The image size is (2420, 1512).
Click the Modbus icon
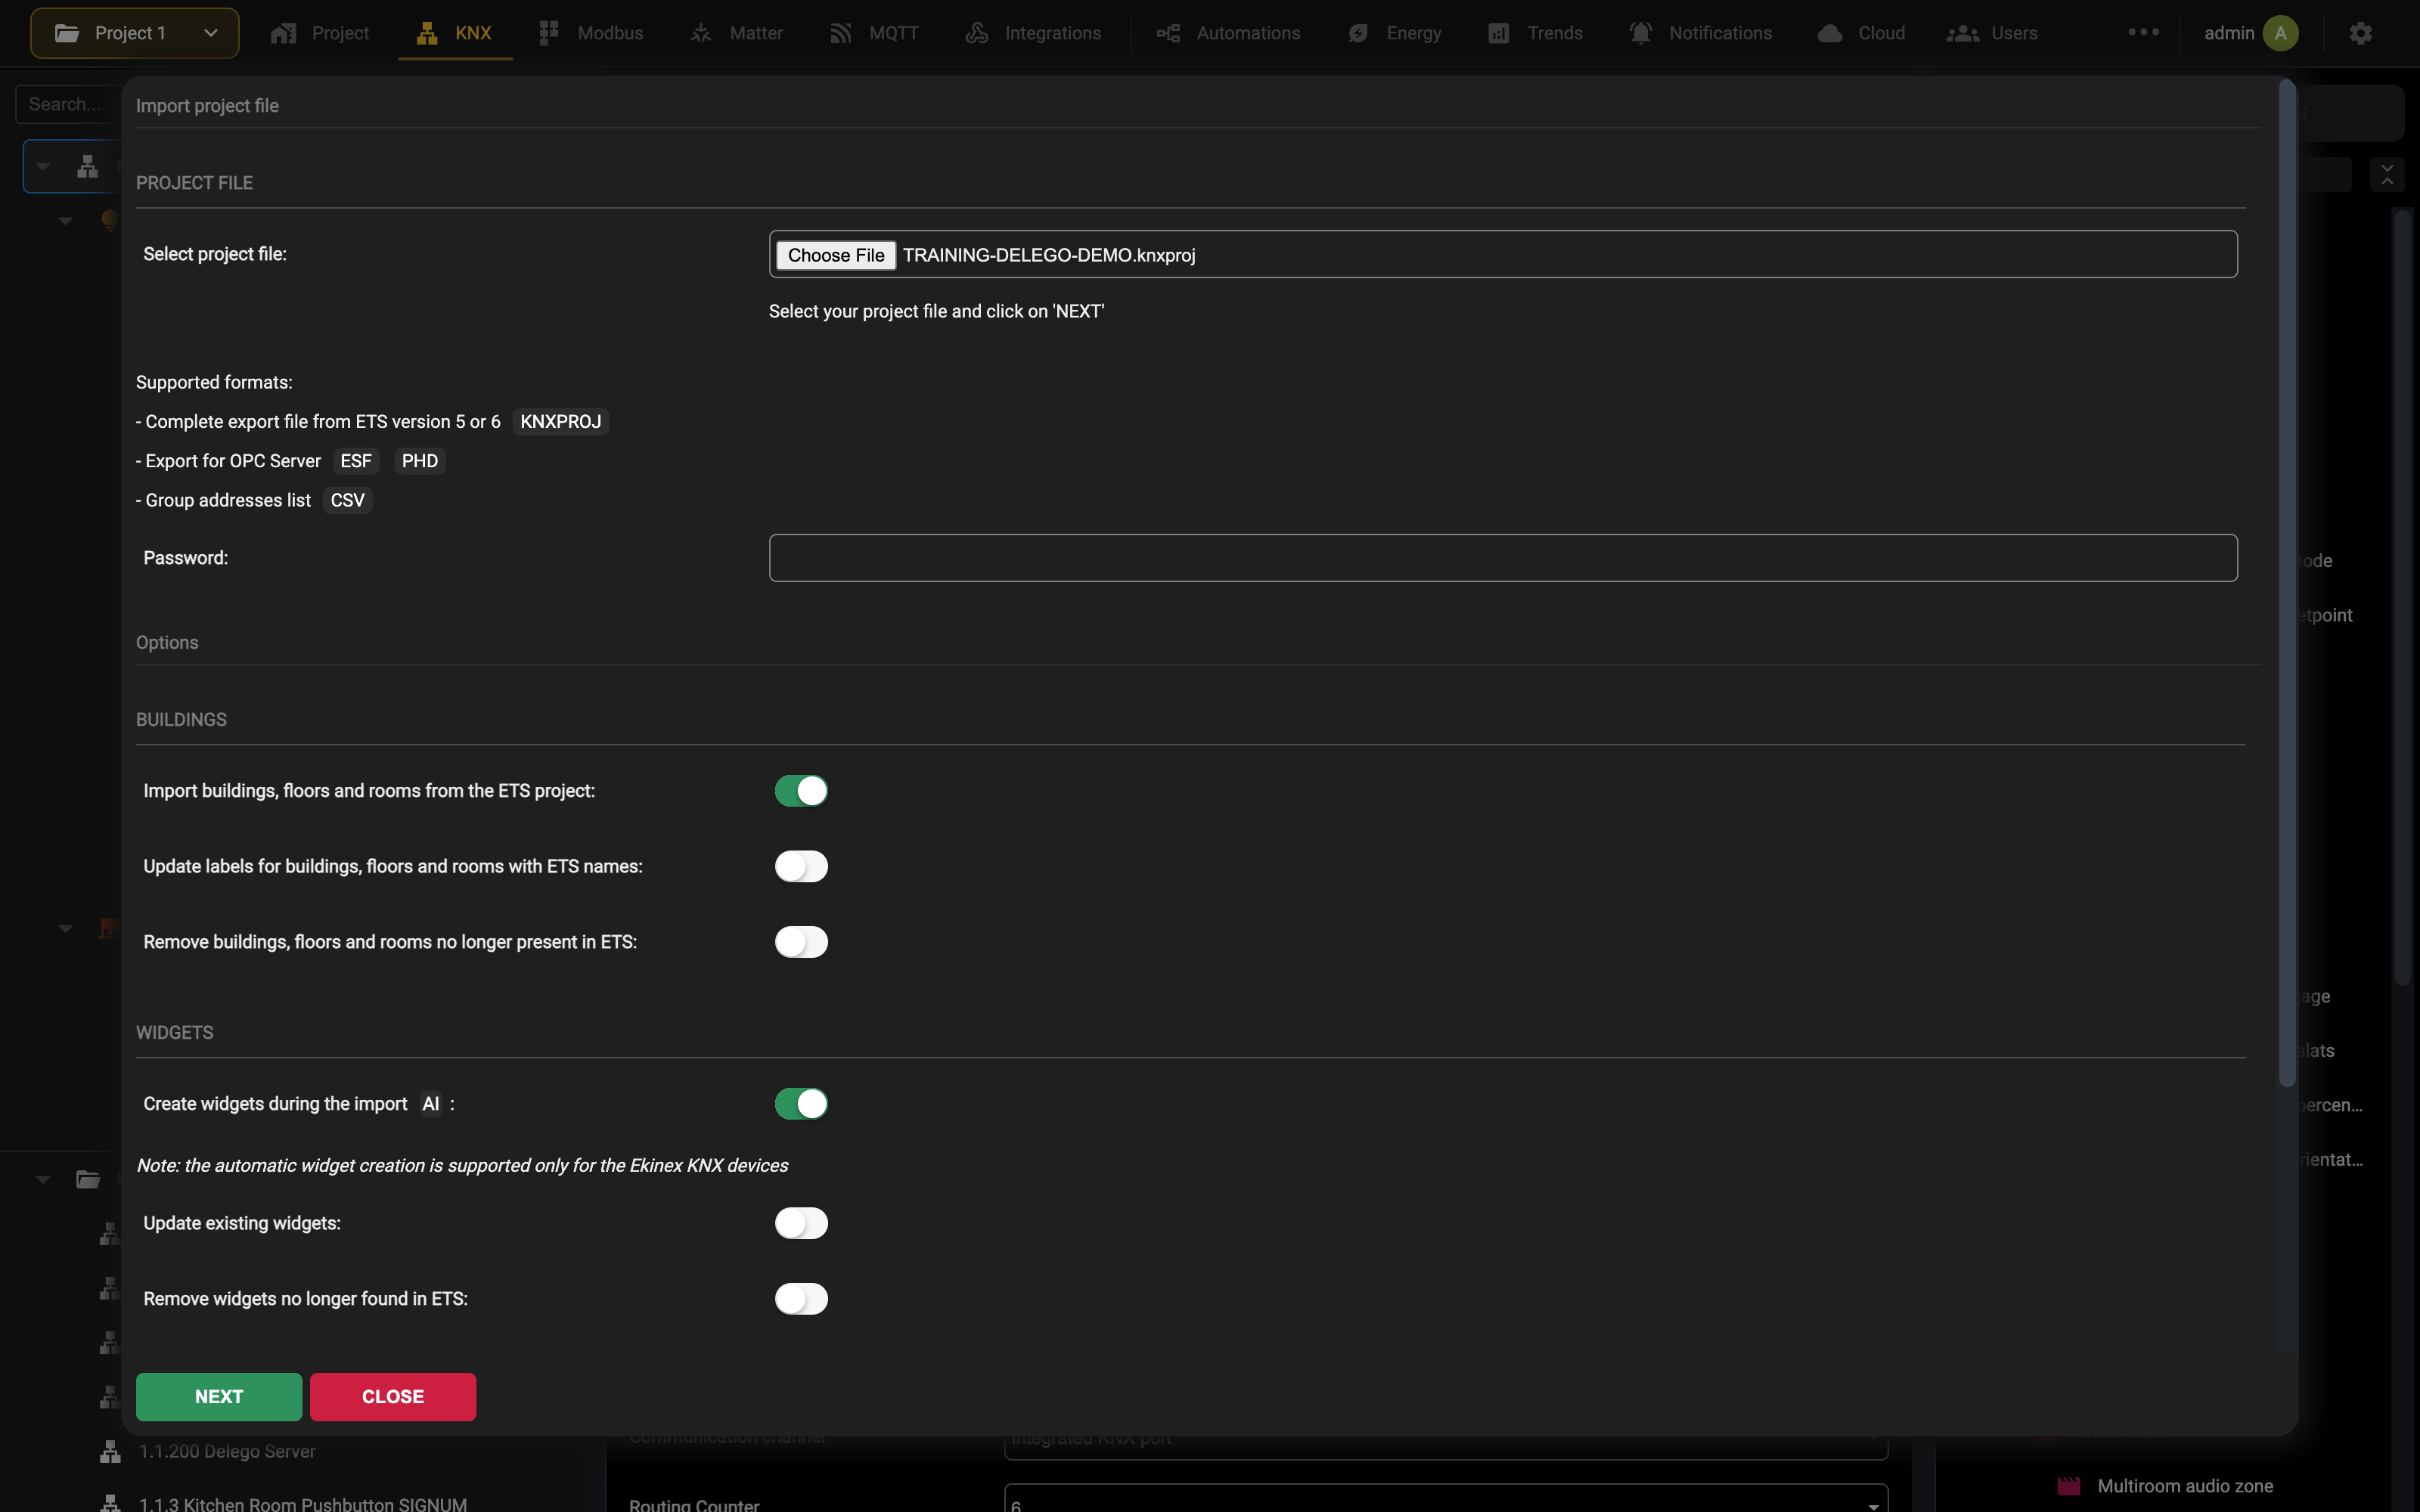click(x=548, y=33)
